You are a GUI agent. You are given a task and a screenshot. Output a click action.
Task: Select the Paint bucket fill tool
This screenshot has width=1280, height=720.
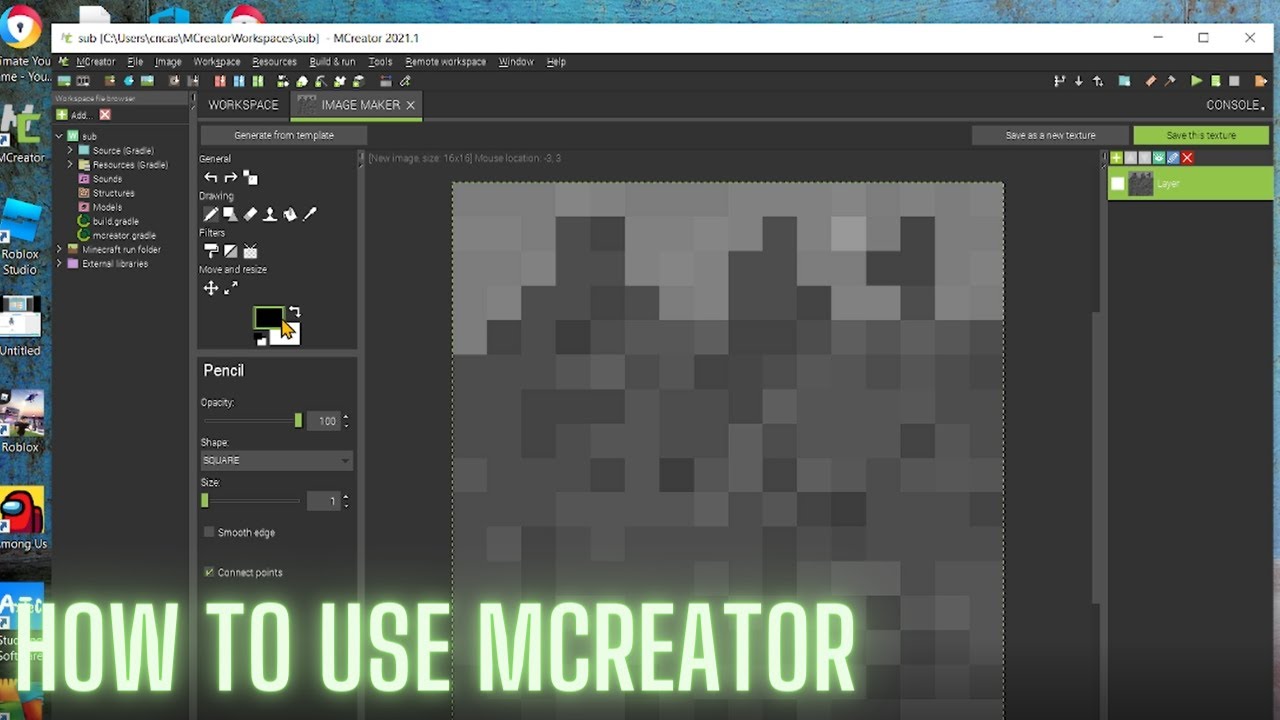[290, 214]
